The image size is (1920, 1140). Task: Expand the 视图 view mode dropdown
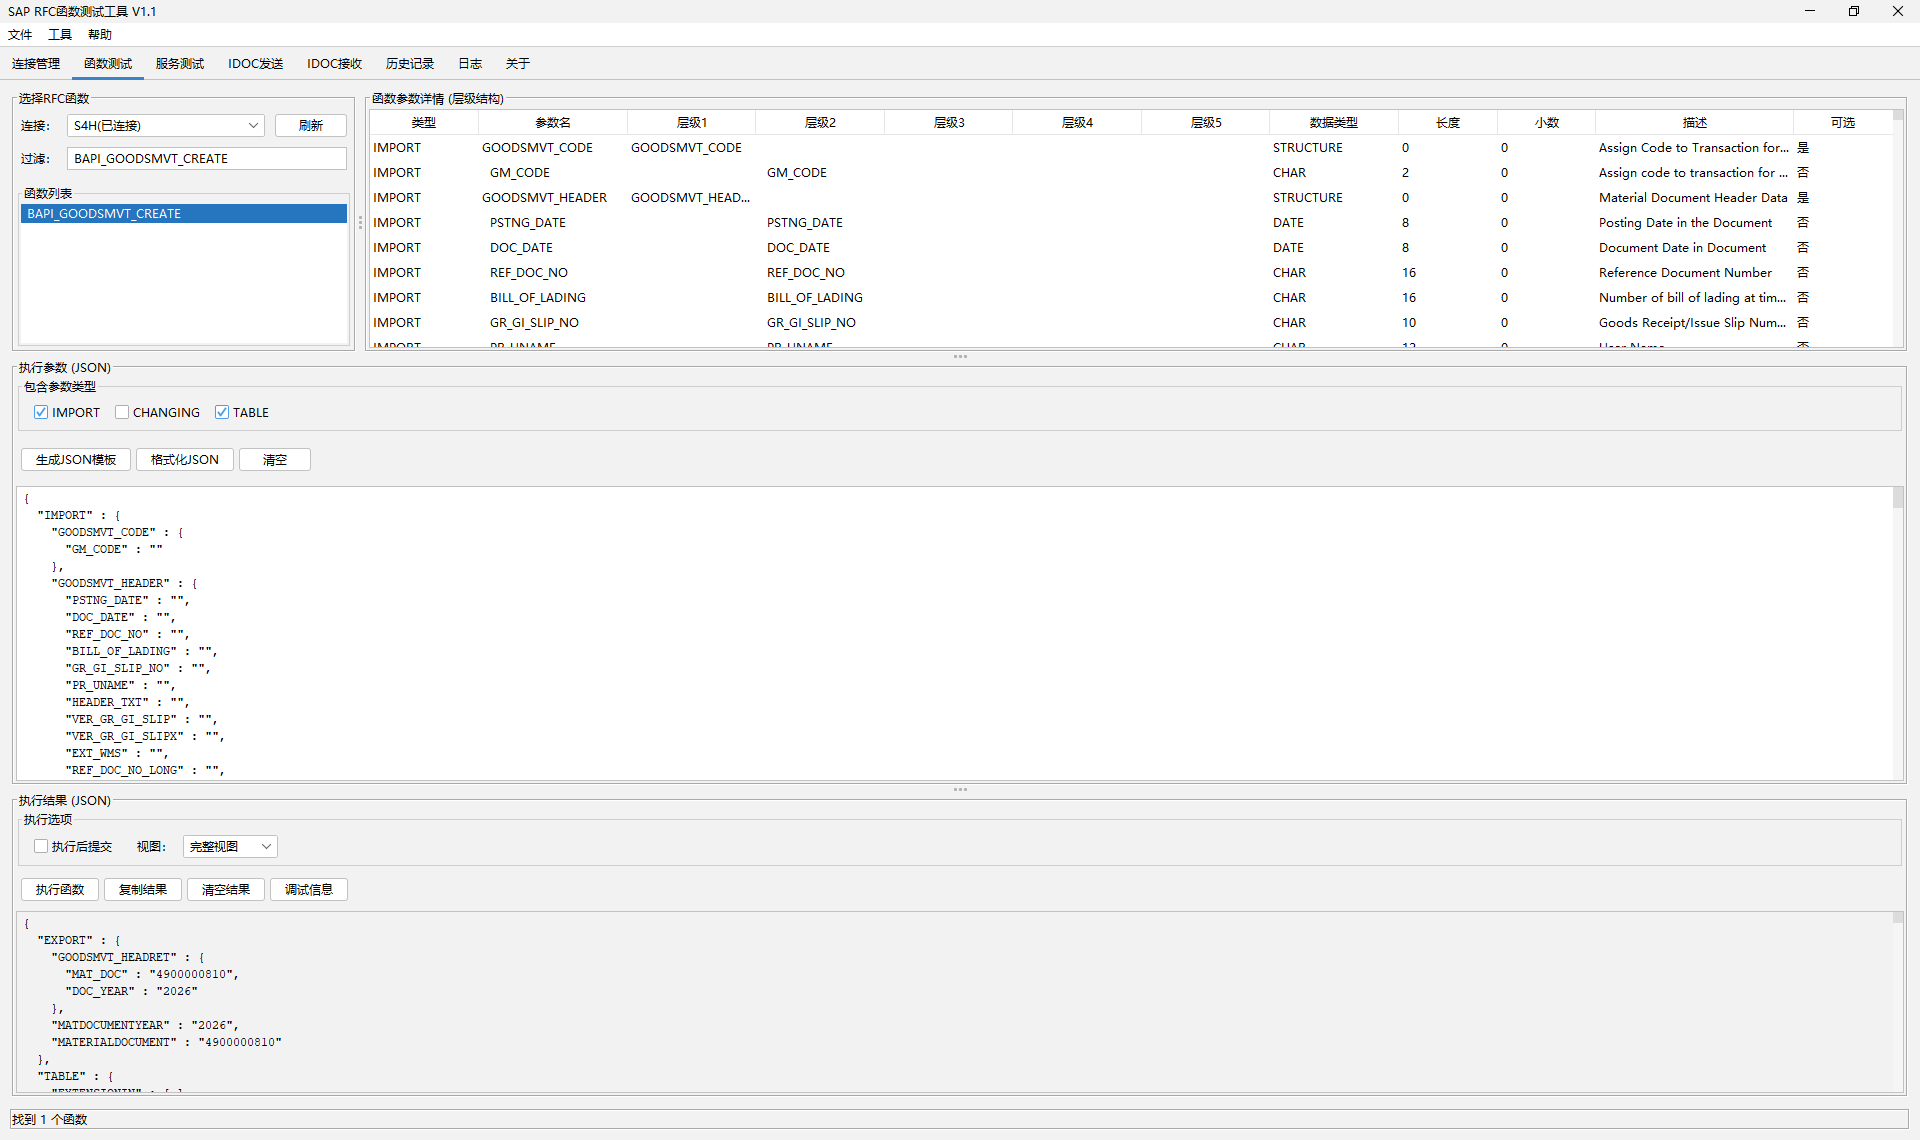(266, 846)
